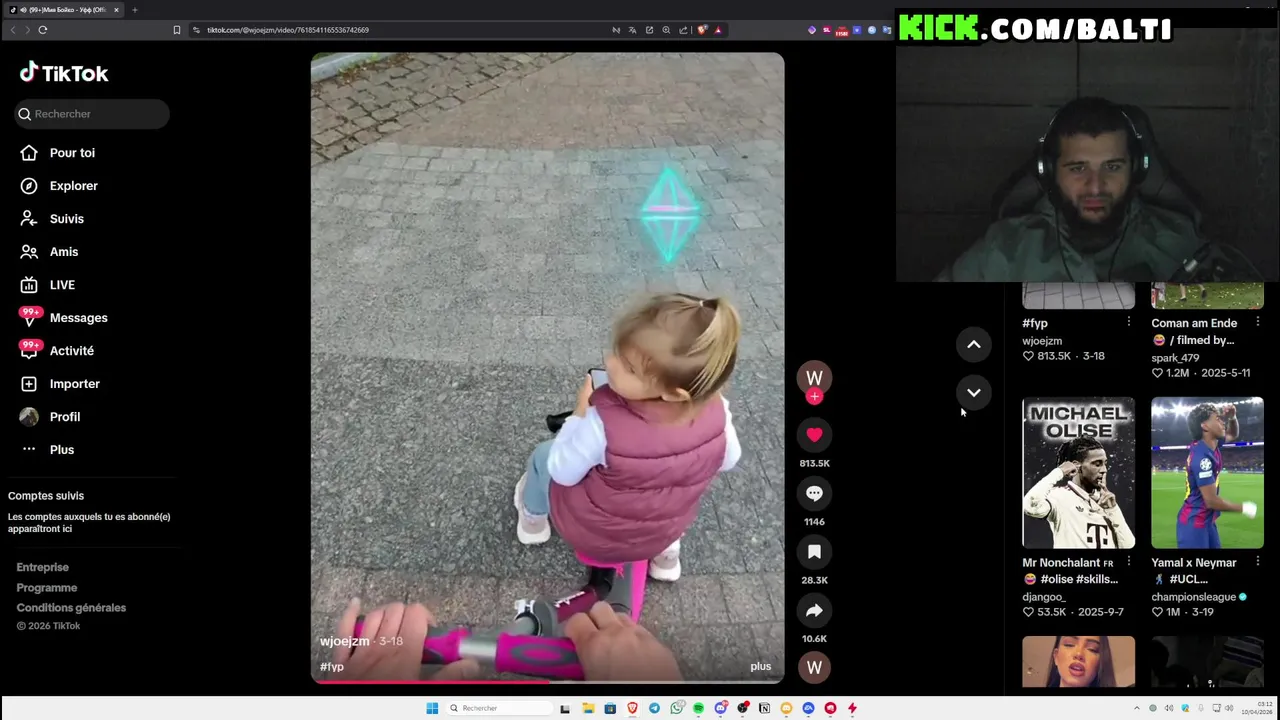
Task: Open Brave browser from taskbar
Action: (x=632, y=708)
